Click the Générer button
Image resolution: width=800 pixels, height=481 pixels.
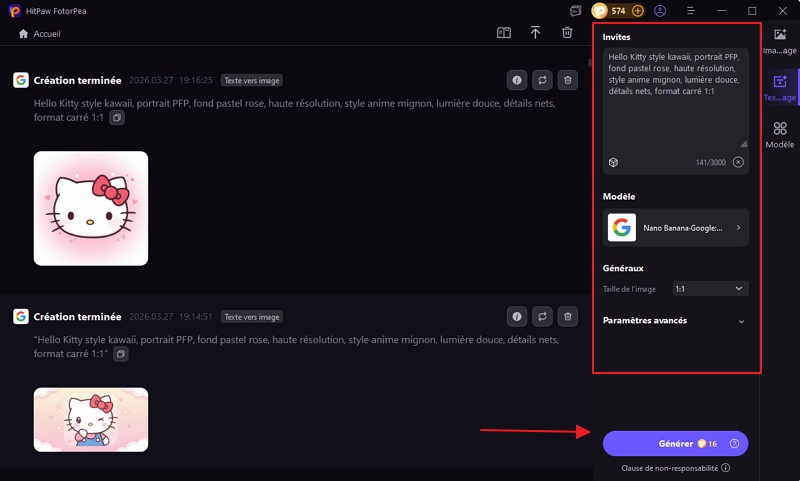click(x=675, y=443)
